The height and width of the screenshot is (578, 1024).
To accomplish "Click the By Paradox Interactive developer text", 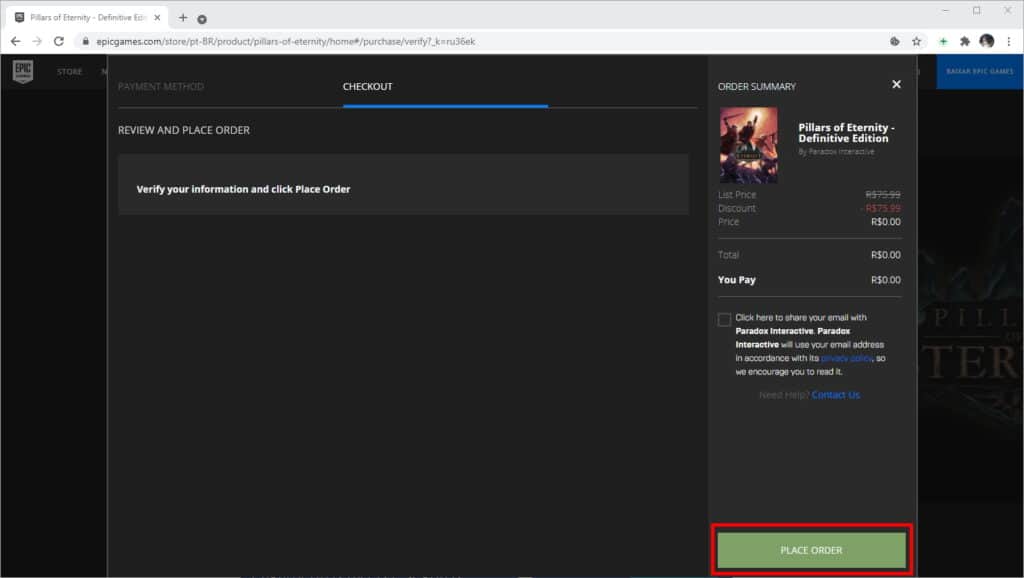I will (x=836, y=152).
